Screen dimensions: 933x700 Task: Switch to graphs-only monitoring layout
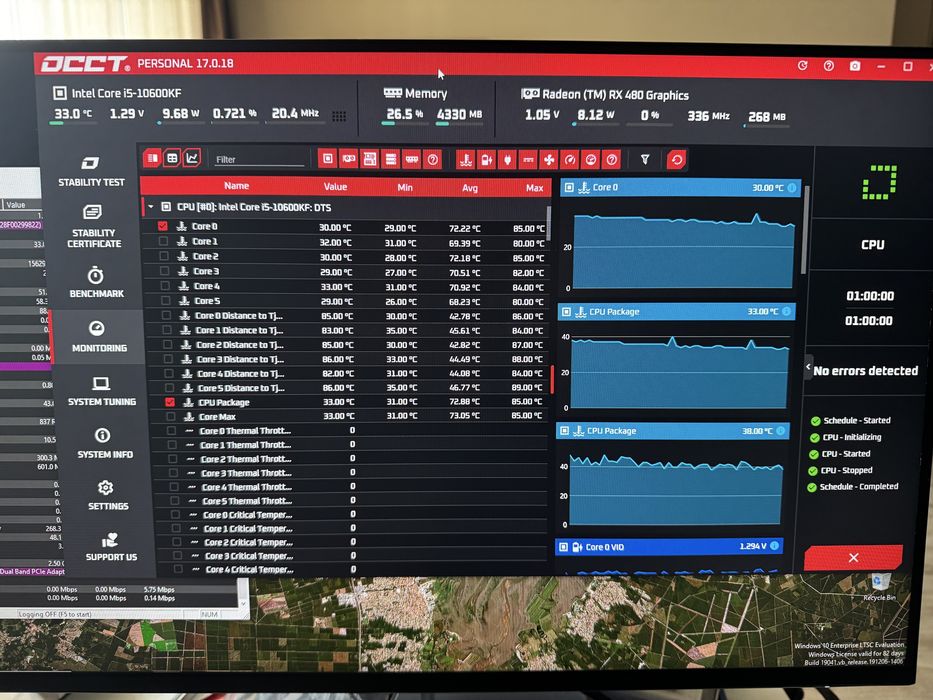[x=192, y=158]
